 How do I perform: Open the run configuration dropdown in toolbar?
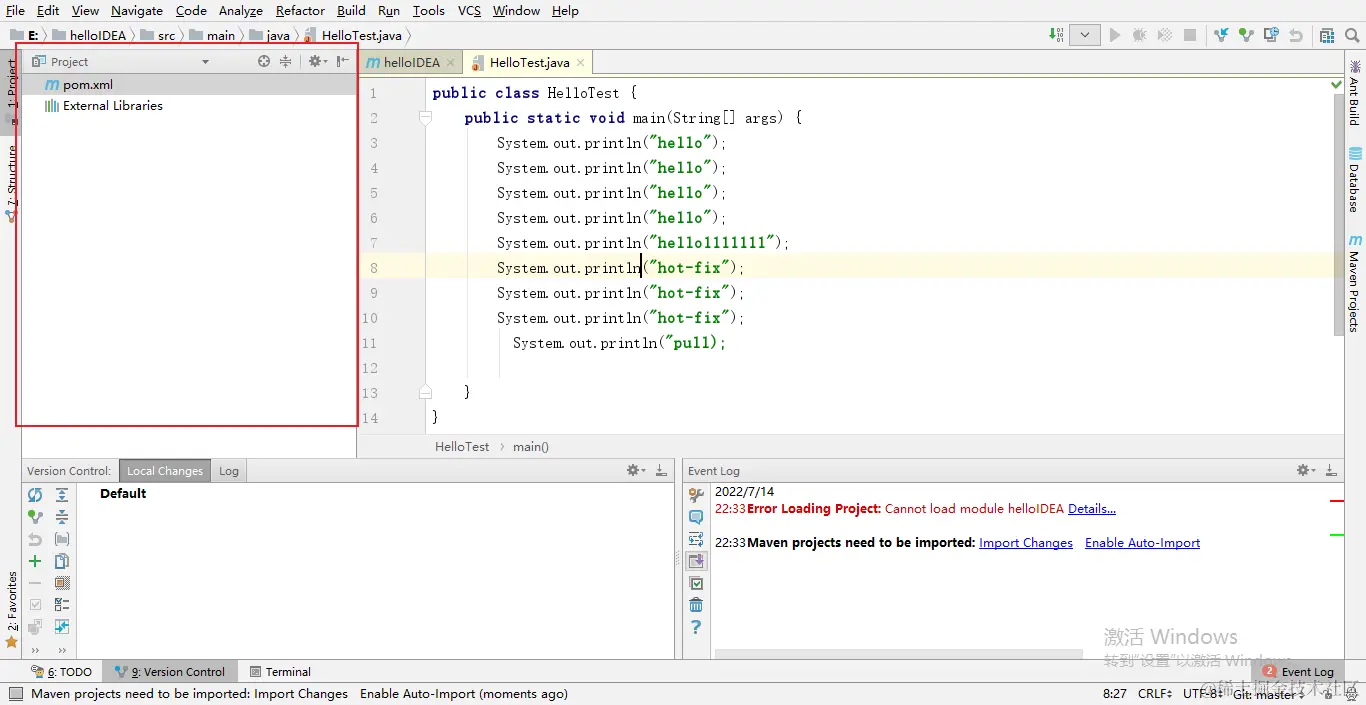pyautogui.click(x=1085, y=35)
